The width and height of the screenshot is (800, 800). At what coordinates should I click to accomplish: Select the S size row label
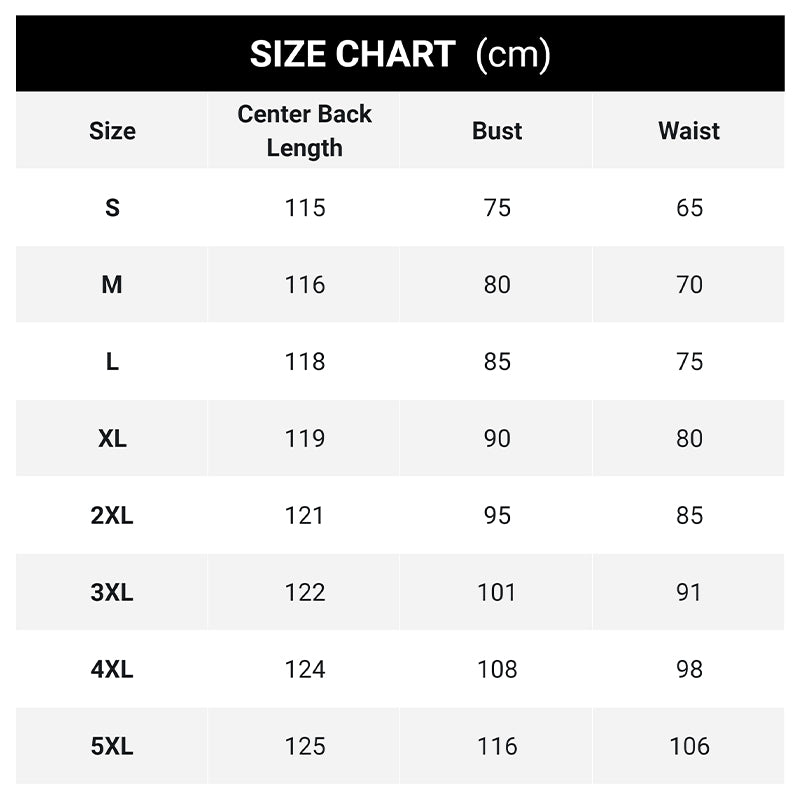(112, 208)
